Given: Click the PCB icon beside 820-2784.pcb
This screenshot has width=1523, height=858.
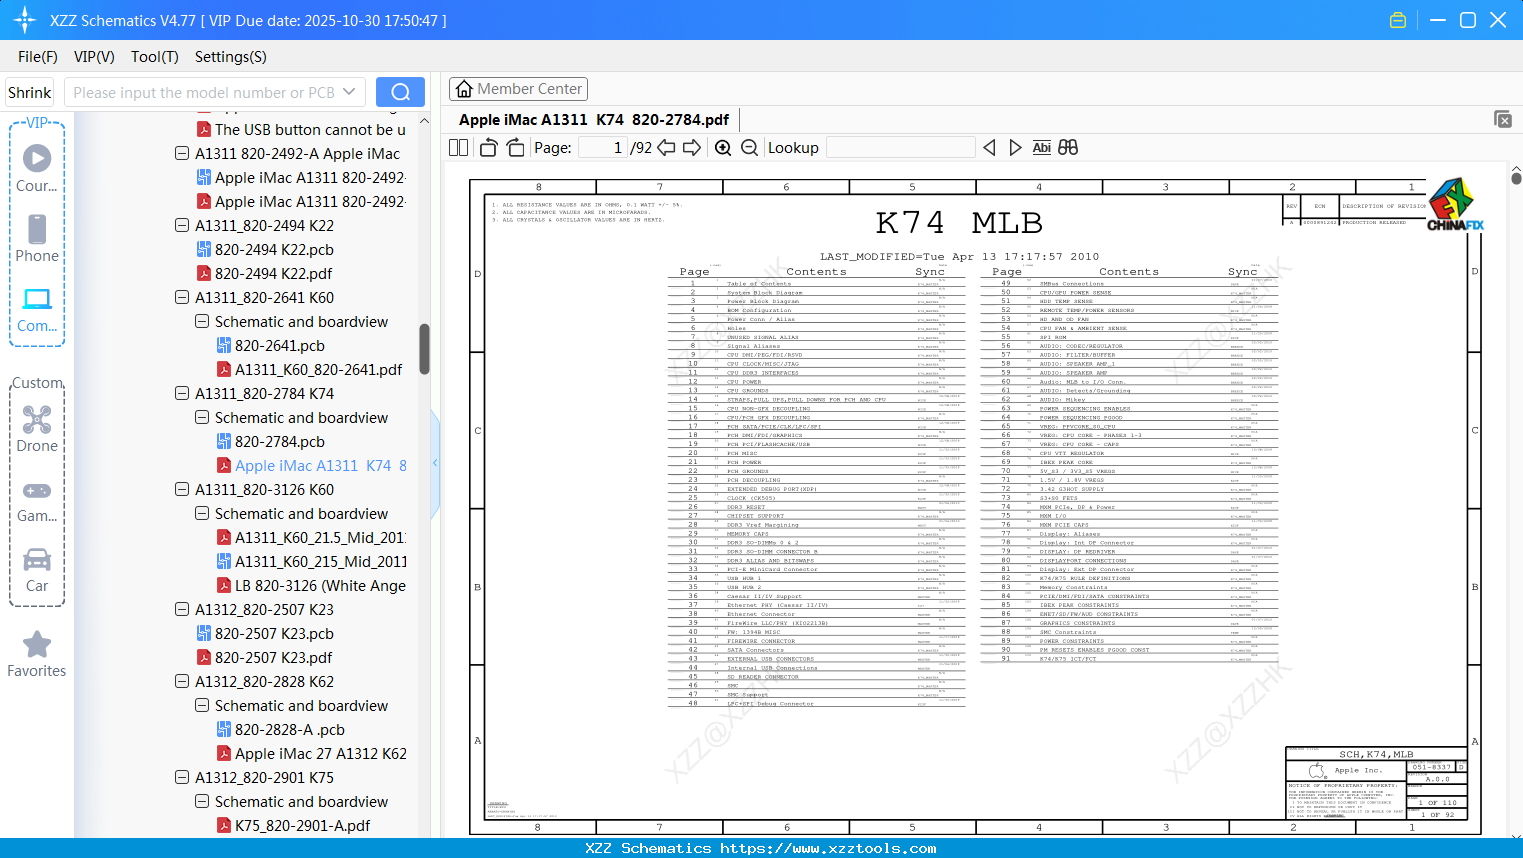Looking at the screenshot, I should [224, 442].
